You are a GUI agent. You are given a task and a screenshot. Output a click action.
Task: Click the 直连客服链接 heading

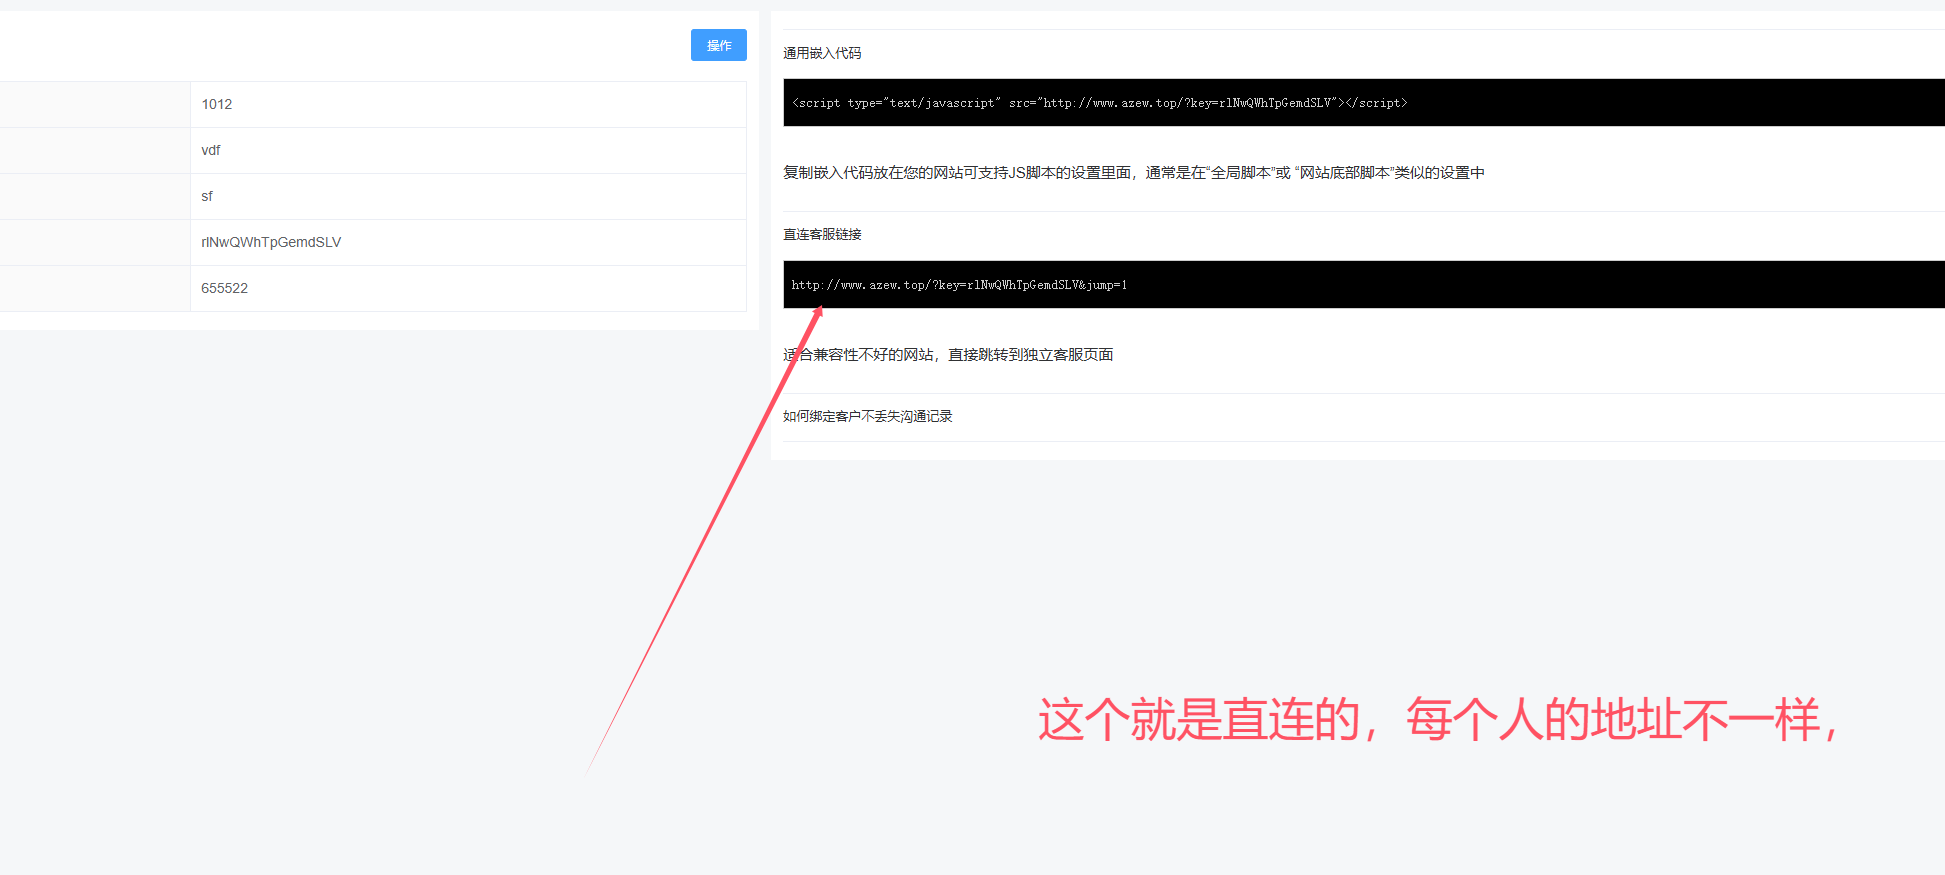click(x=822, y=234)
